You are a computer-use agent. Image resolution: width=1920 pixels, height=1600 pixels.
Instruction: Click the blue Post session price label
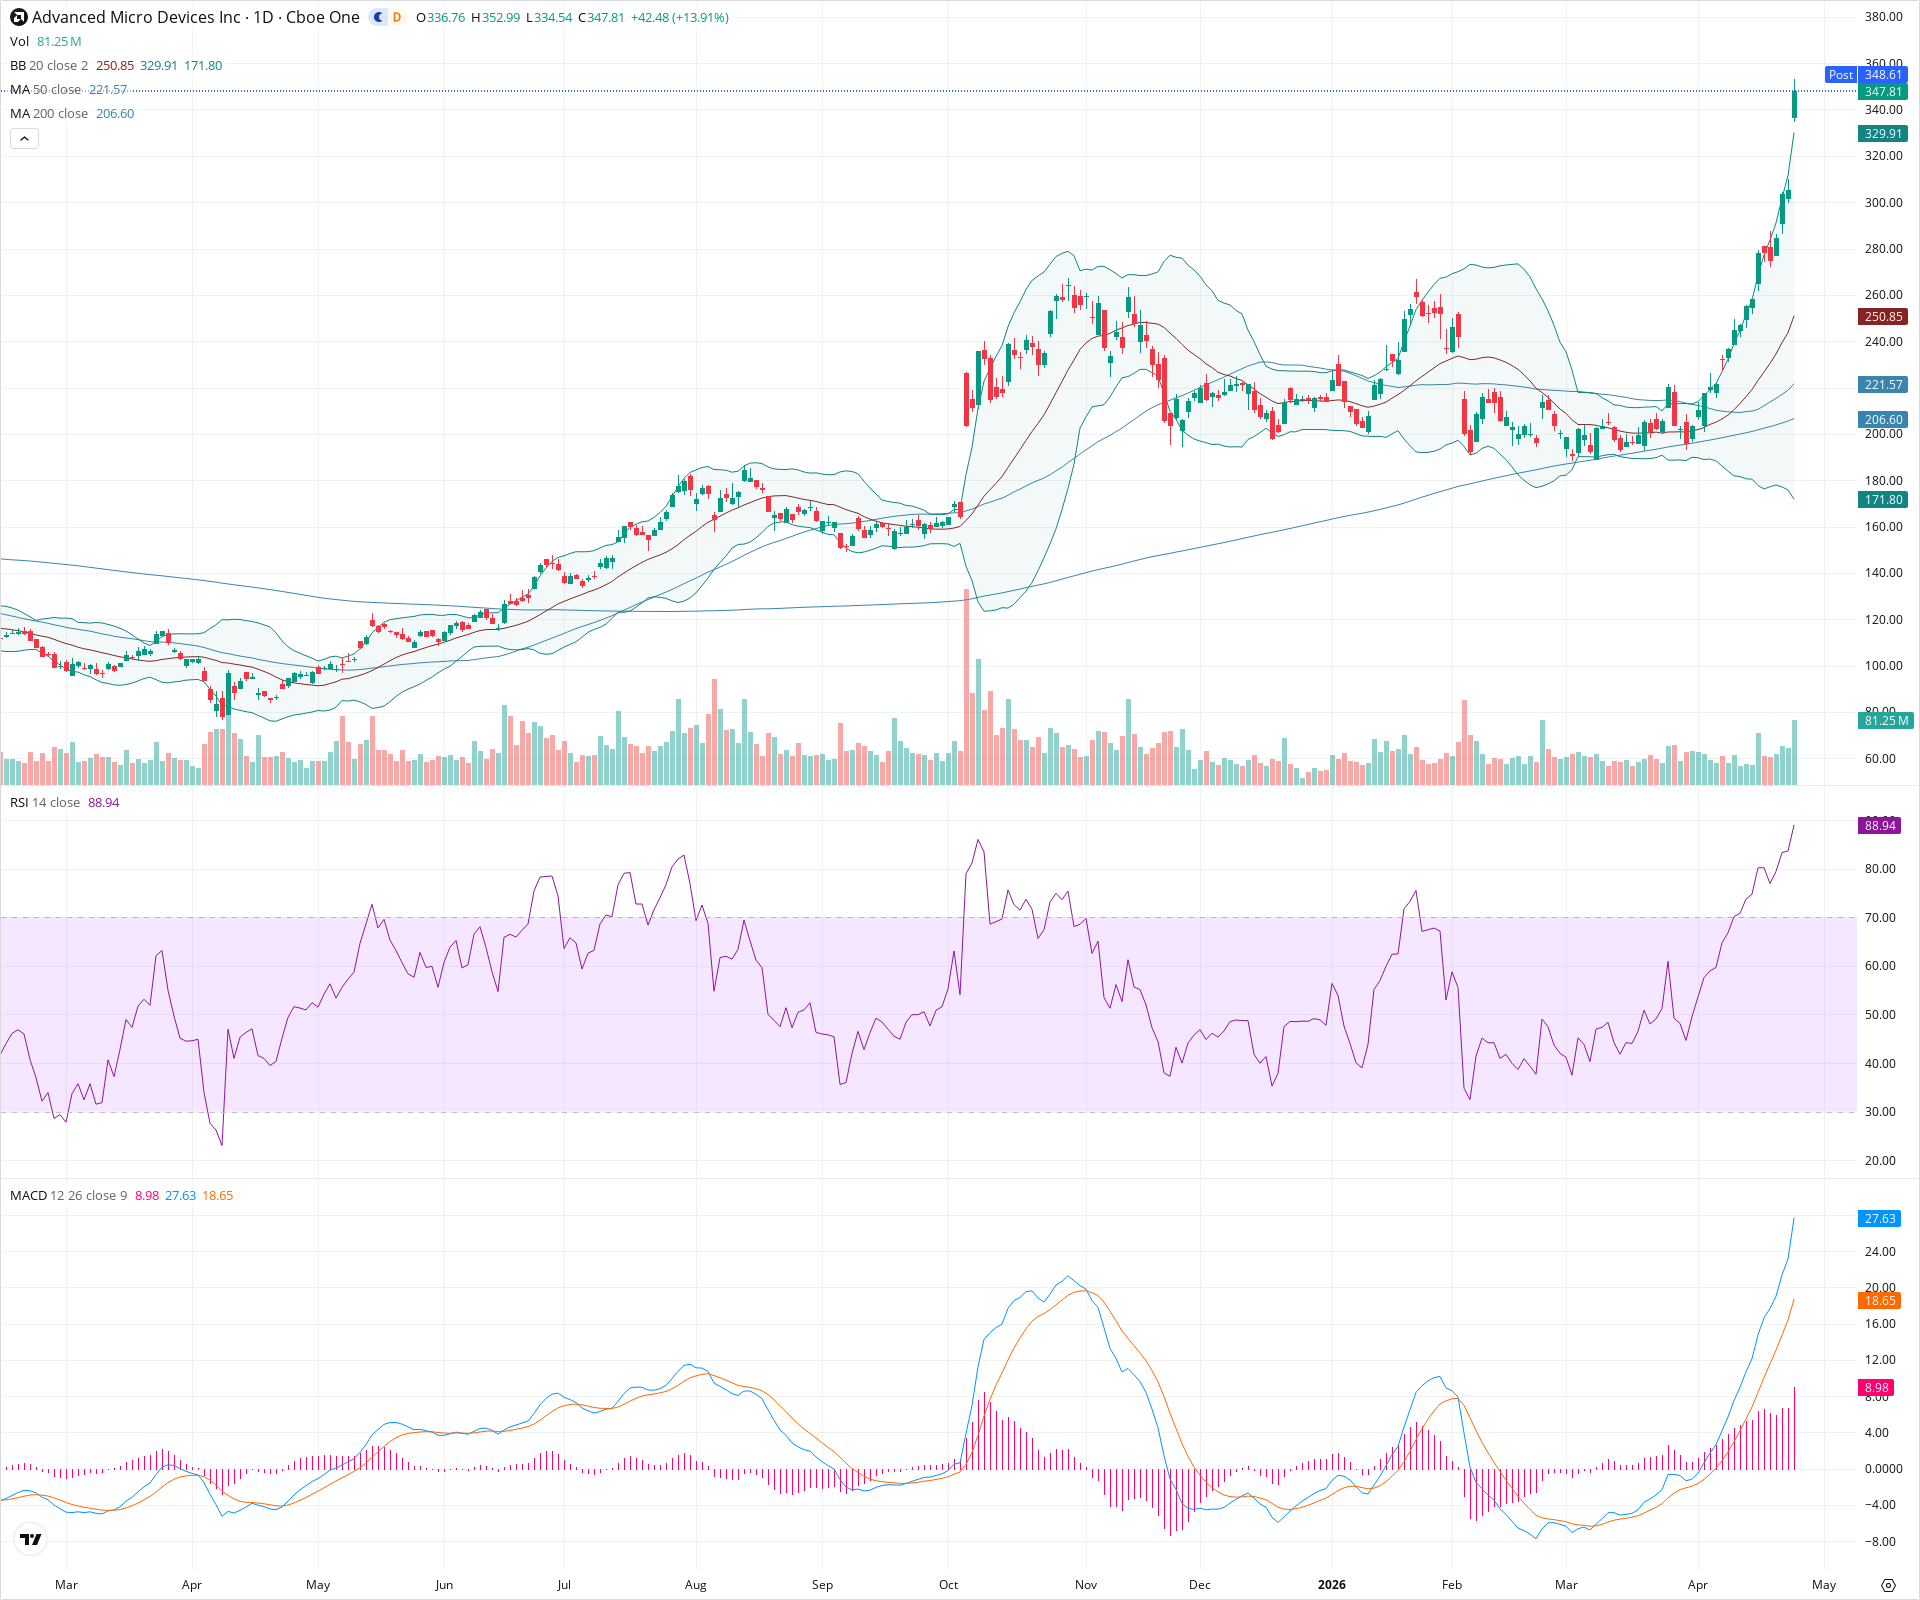(x=1841, y=75)
